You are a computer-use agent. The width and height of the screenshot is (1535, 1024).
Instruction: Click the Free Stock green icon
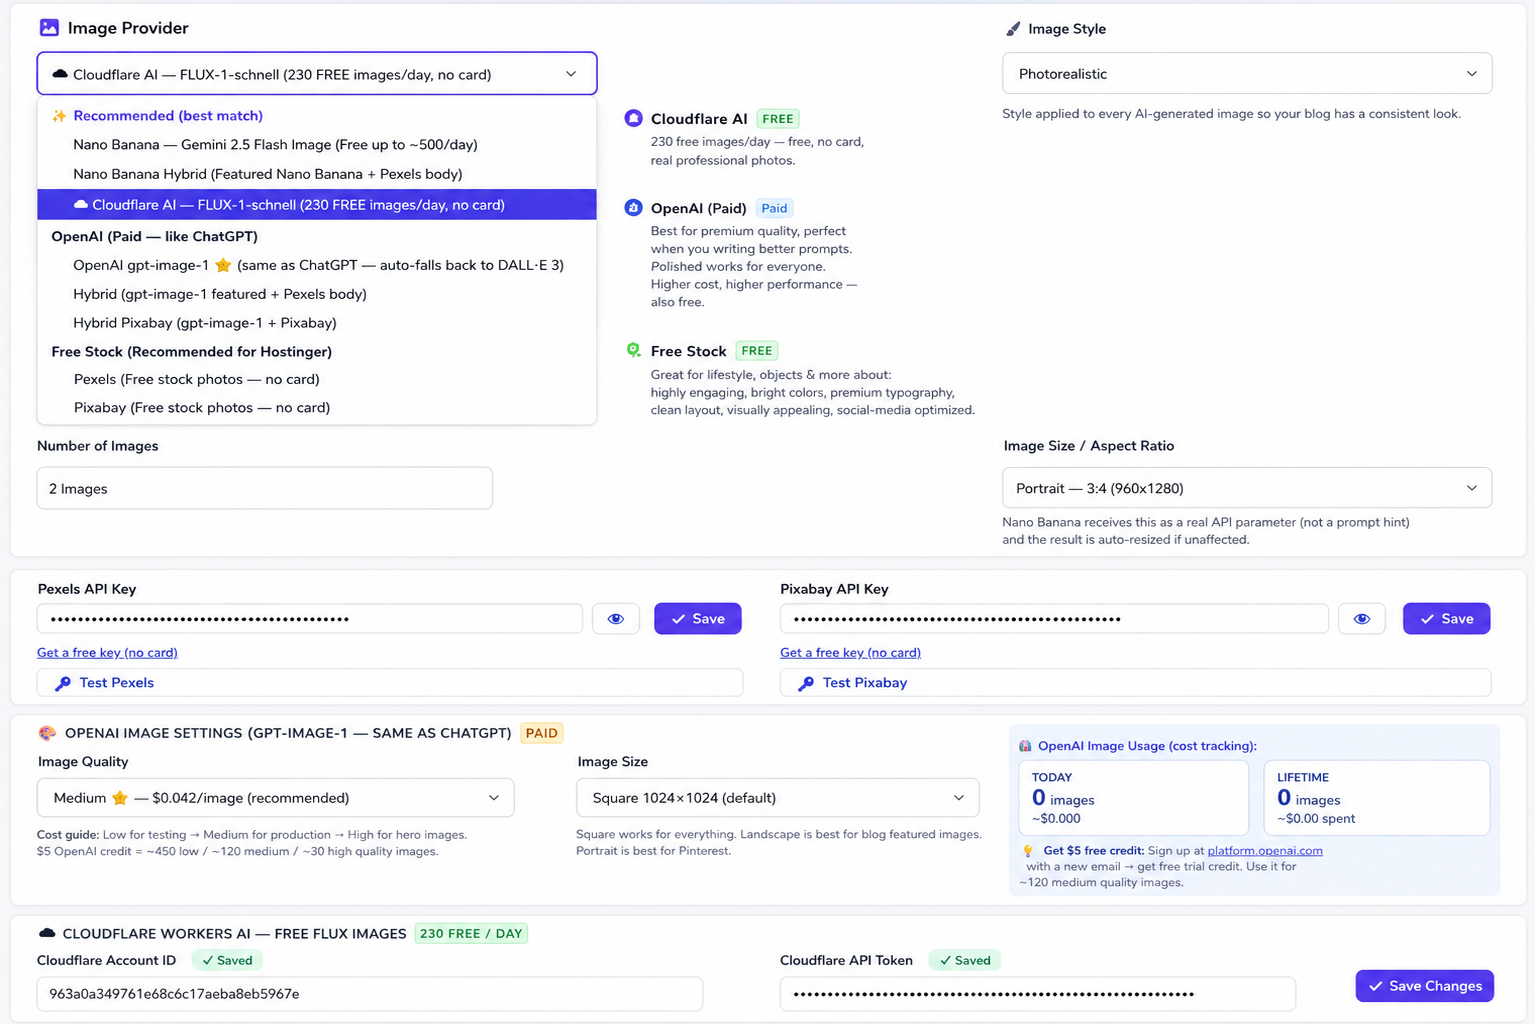[633, 350]
